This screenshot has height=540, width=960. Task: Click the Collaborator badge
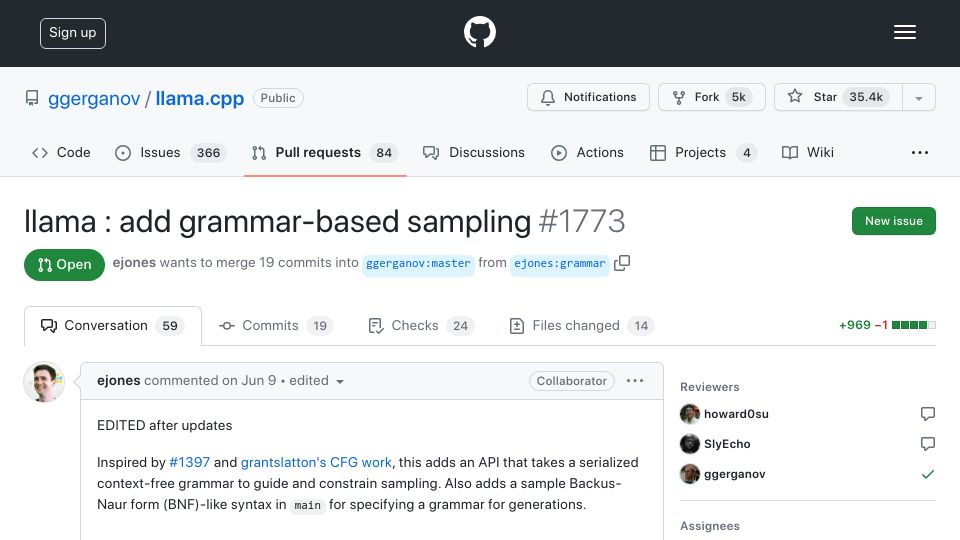click(x=572, y=381)
